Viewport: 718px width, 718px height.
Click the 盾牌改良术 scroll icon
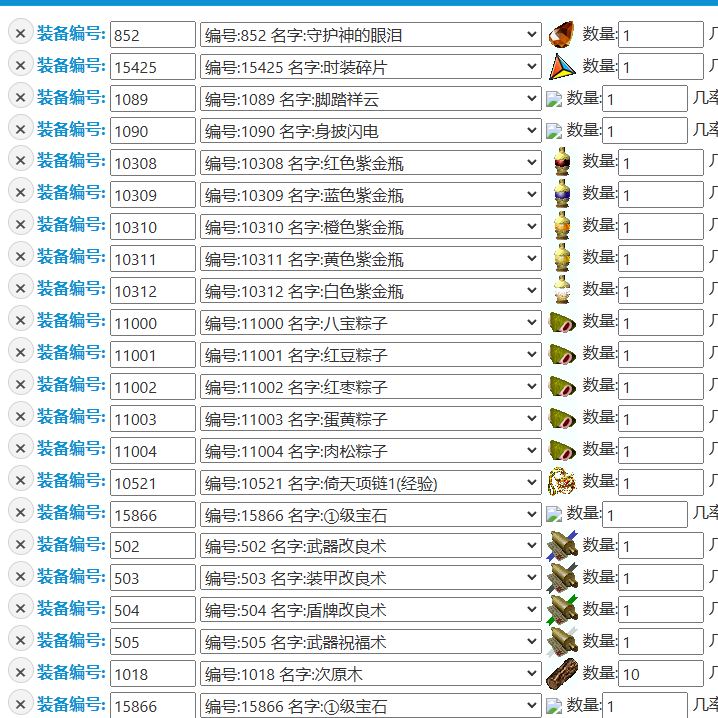click(562, 610)
